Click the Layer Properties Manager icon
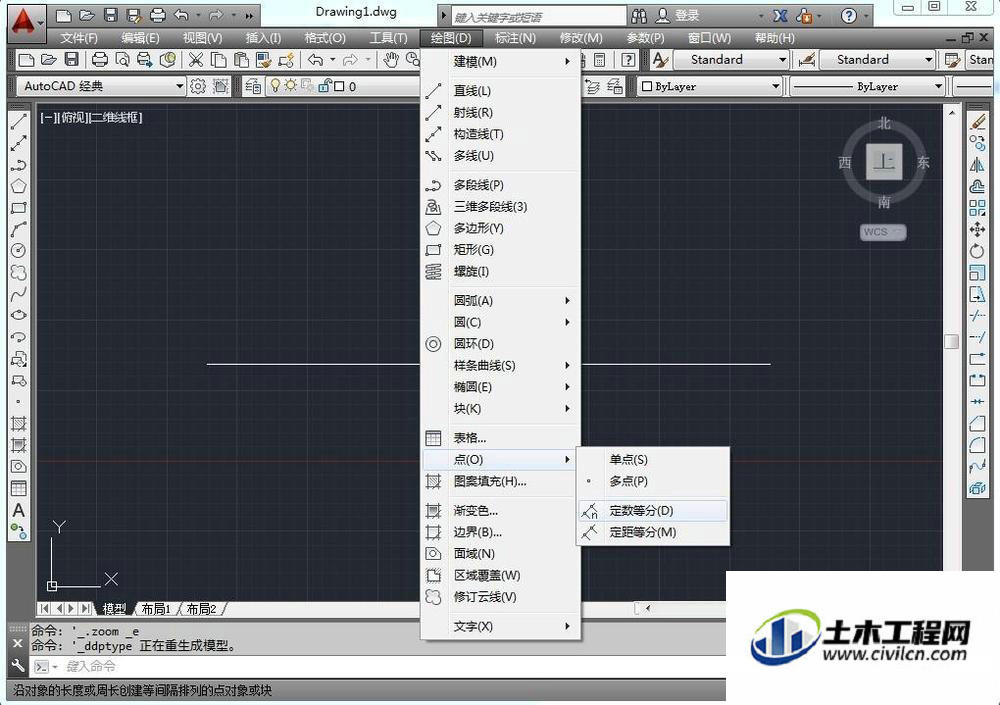The height and width of the screenshot is (705, 1000). point(253,85)
